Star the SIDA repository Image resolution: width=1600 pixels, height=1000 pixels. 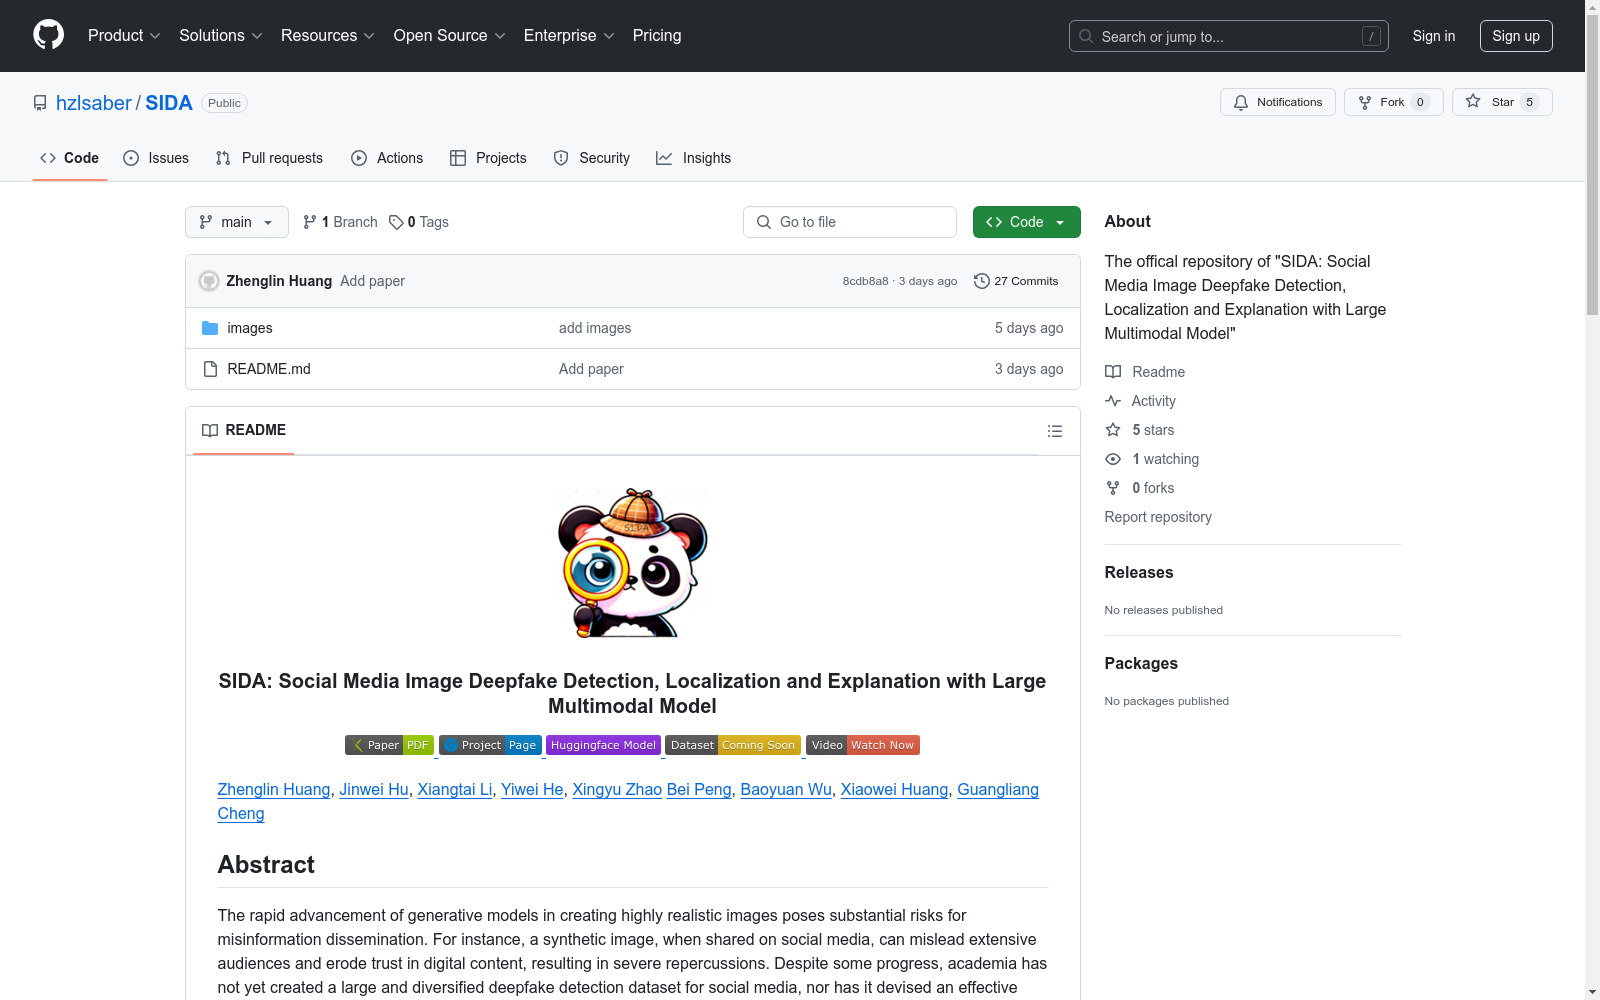pyautogui.click(x=1501, y=102)
